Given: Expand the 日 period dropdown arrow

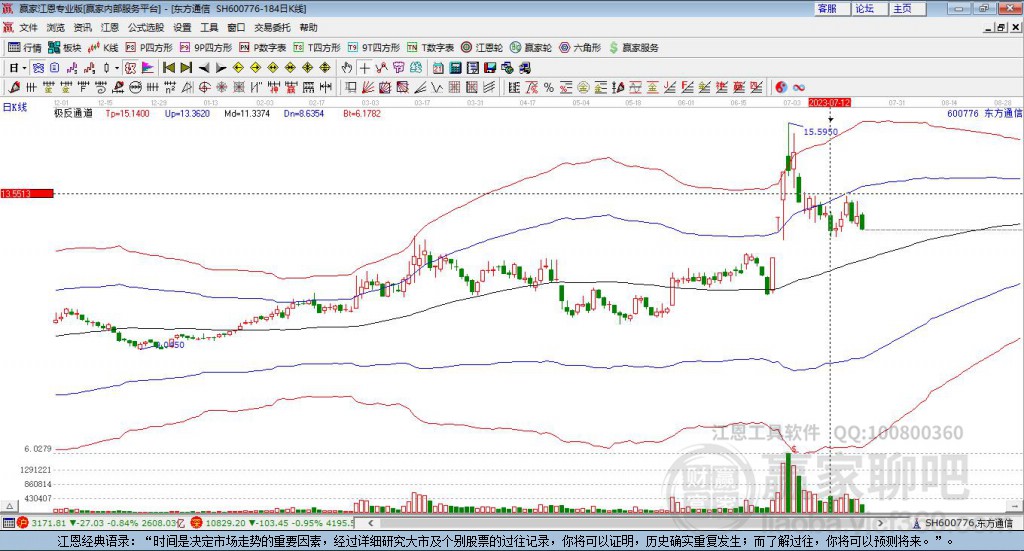Looking at the screenshot, I should (x=24, y=68).
